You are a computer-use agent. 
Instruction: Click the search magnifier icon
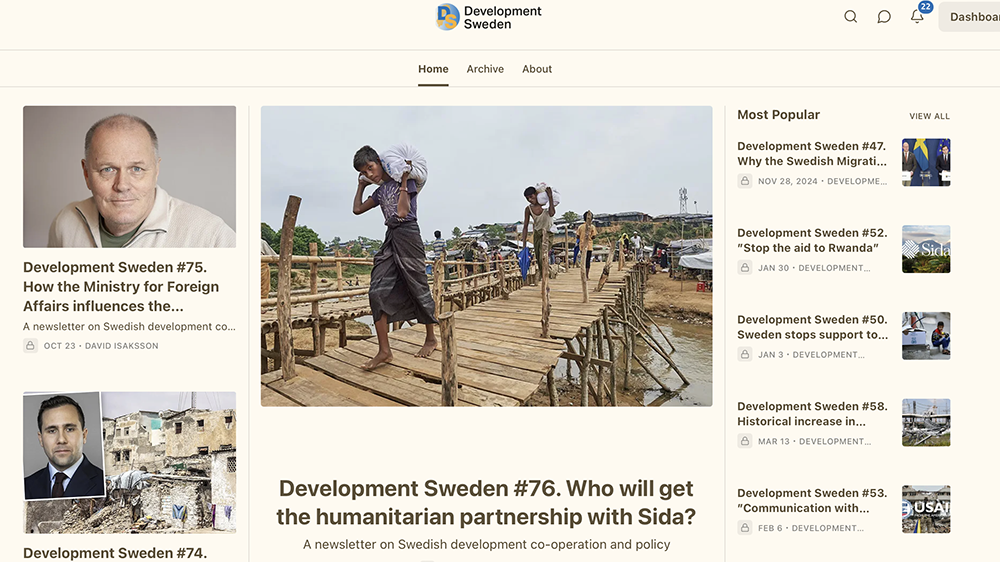[x=850, y=17]
